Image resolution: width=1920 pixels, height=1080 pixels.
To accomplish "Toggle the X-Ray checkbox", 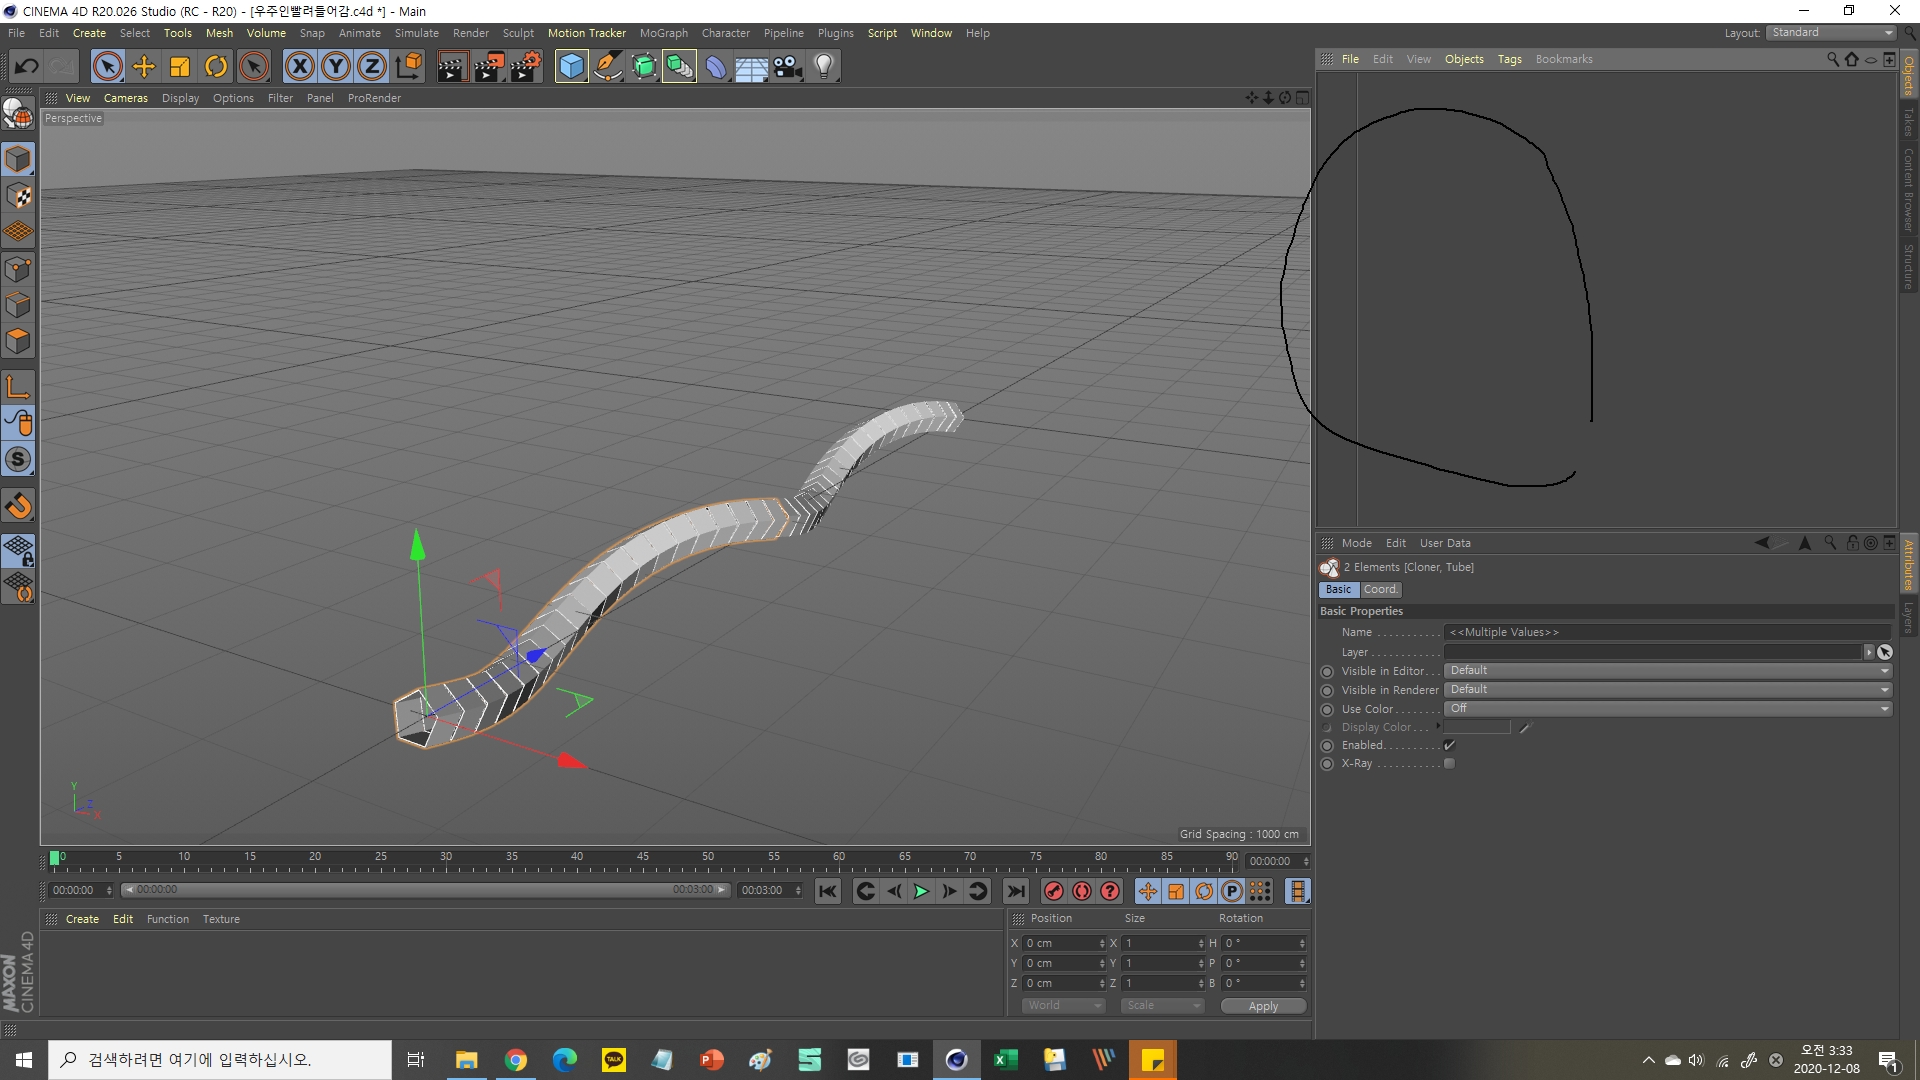I will 1449,764.
